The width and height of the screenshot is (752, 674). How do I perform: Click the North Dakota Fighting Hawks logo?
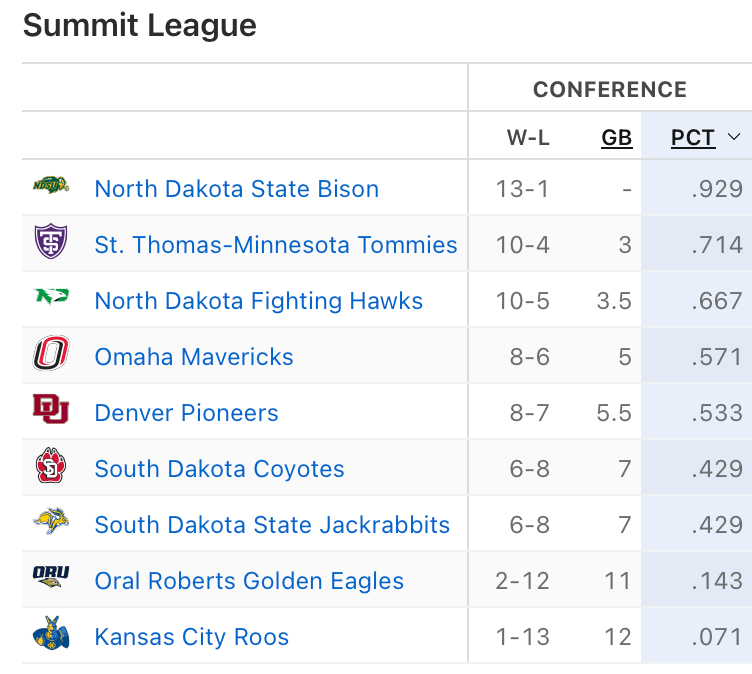50,297
